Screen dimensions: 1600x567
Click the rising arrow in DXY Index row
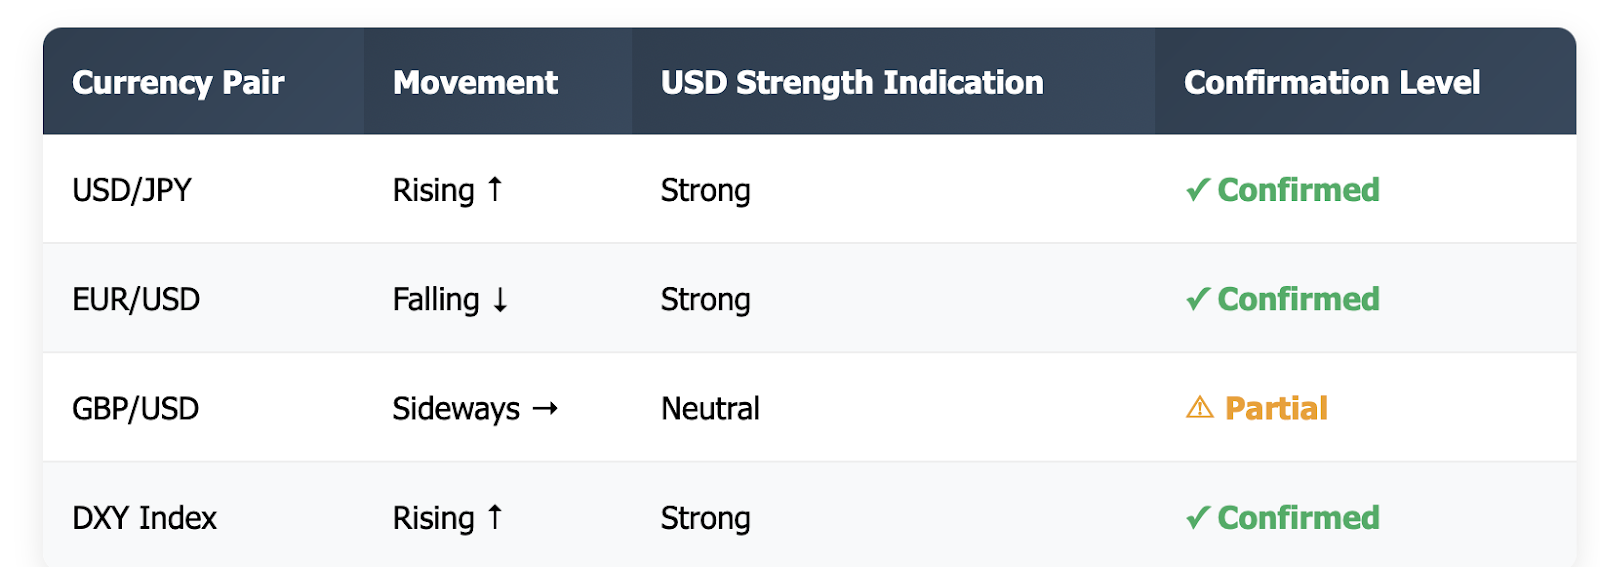point(494,517)
